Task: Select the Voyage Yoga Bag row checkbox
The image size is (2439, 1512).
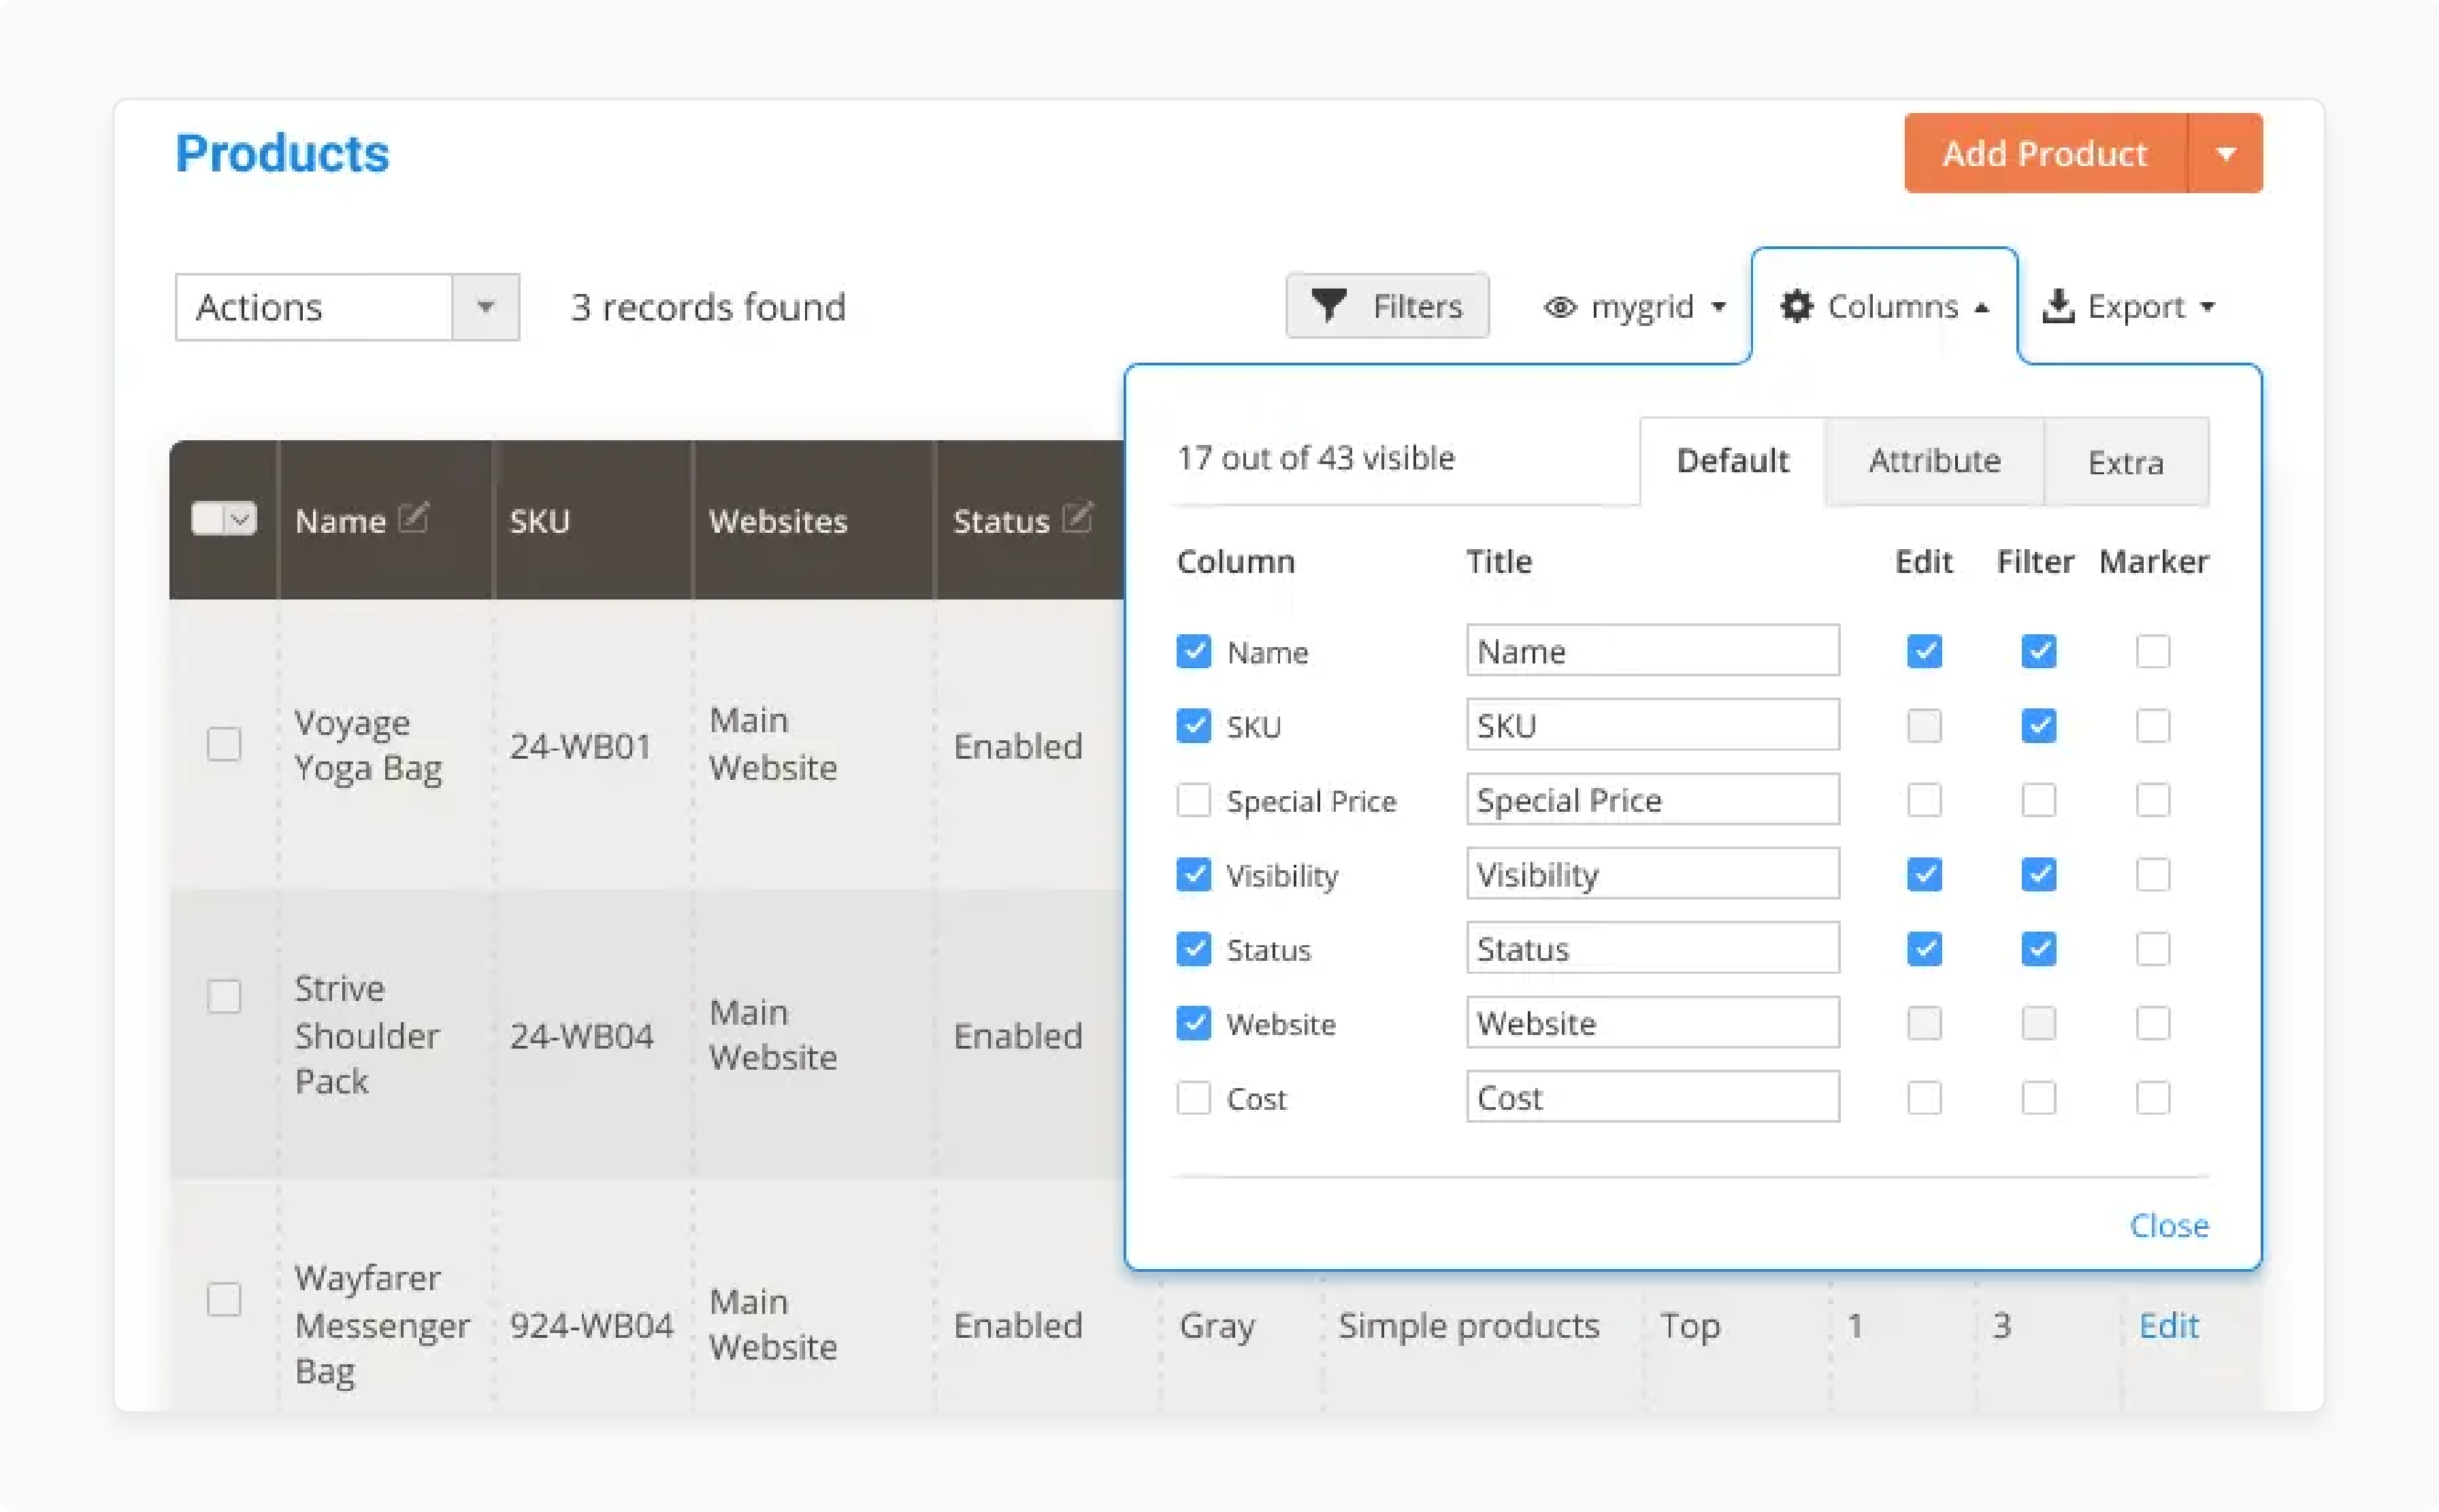Action: (224, 744)
